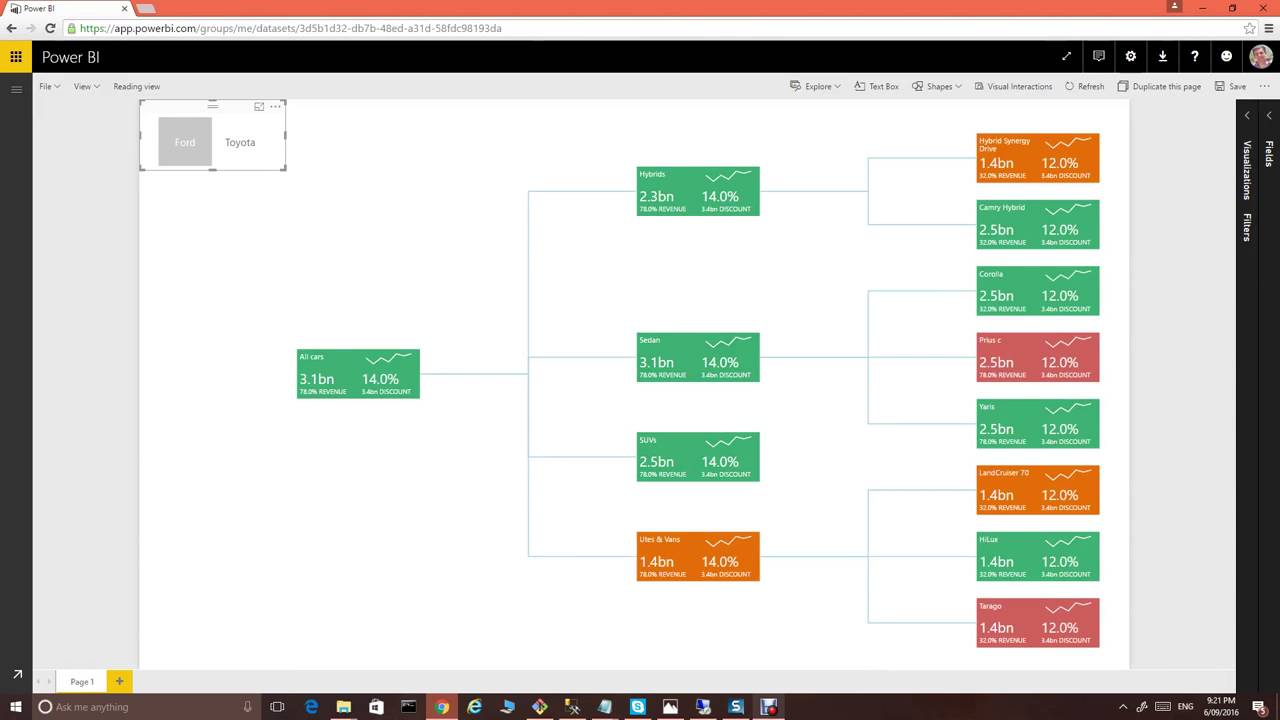The width and height of the screenshot is (1280, 720).
Task: Open the Visualizations pane label
Action: point(1247,170)
